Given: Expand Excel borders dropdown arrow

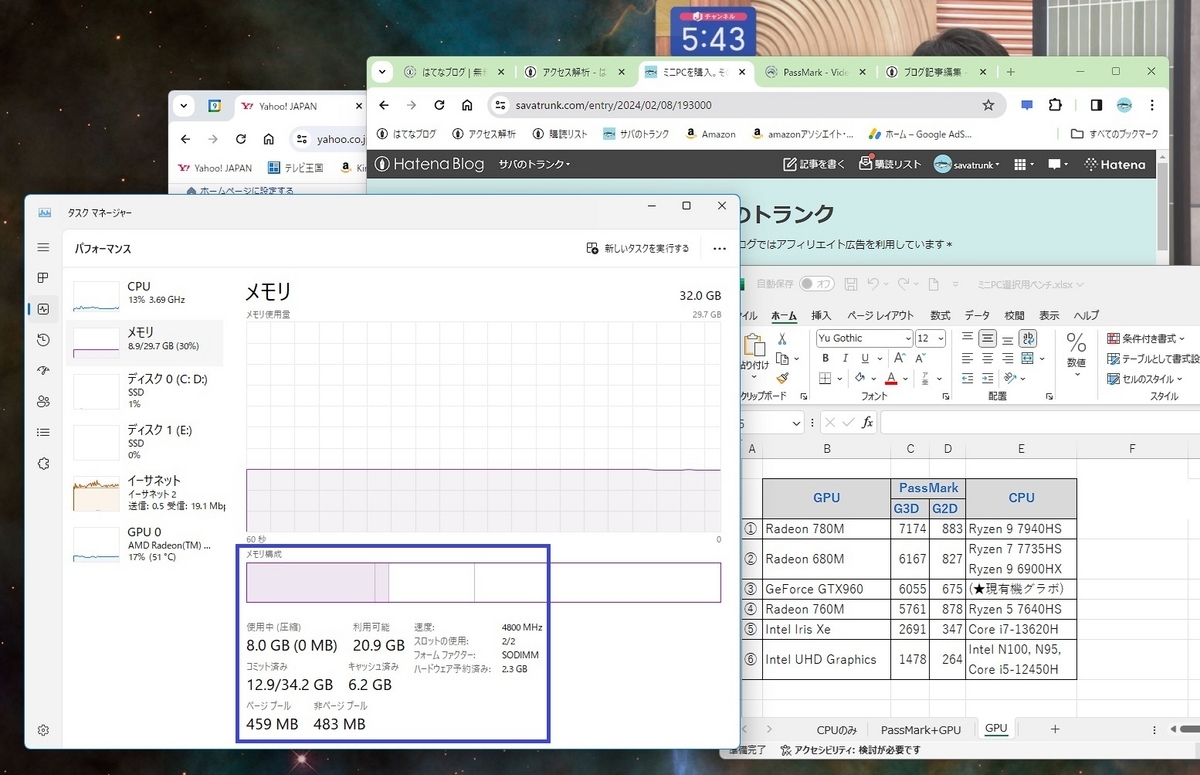Looking at the screenshot, I should coord(838,379).
